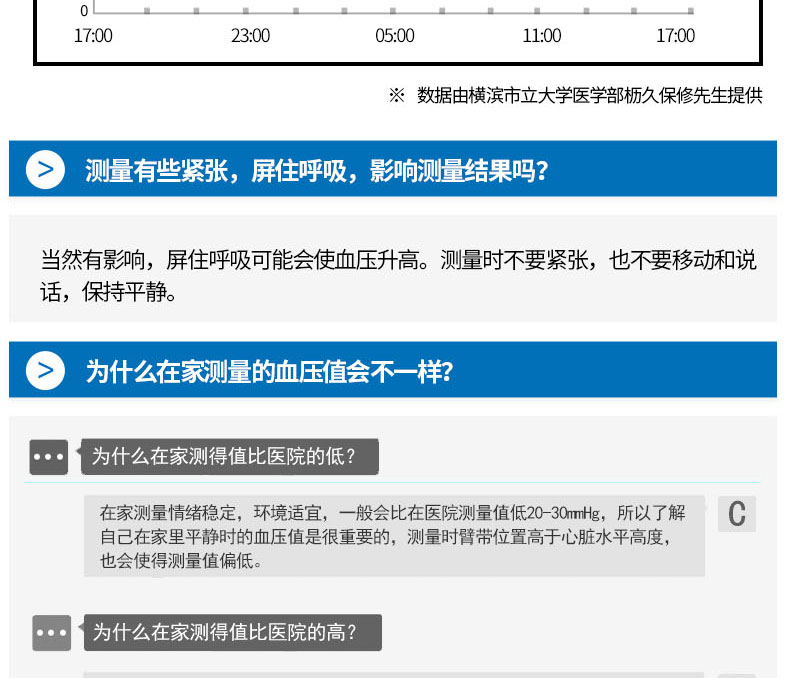Click the dots bubble icon beside 比医院的低 question
790x678 pixels.
(48, 457)
